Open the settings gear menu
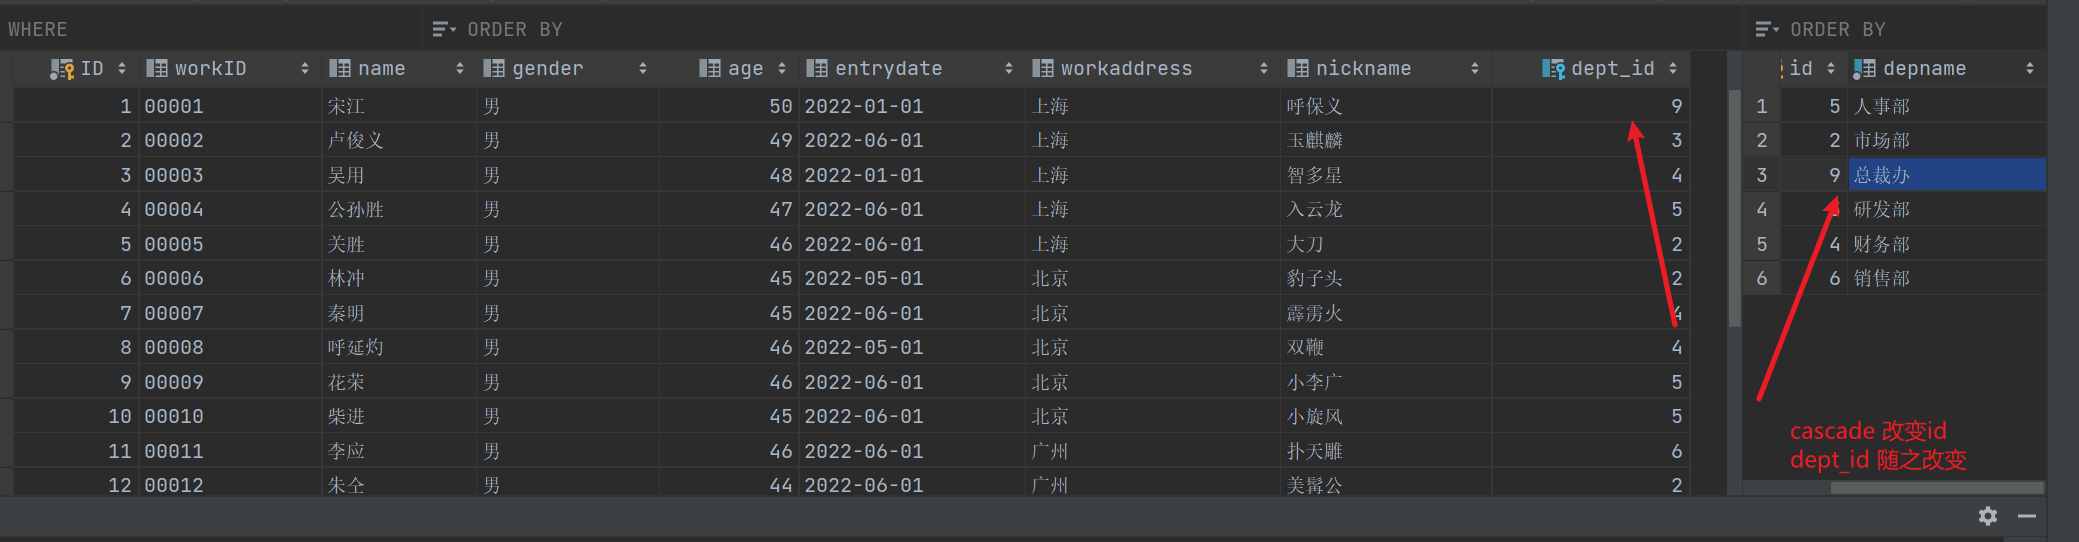 pyautogui.click(x=1987, y=516)
